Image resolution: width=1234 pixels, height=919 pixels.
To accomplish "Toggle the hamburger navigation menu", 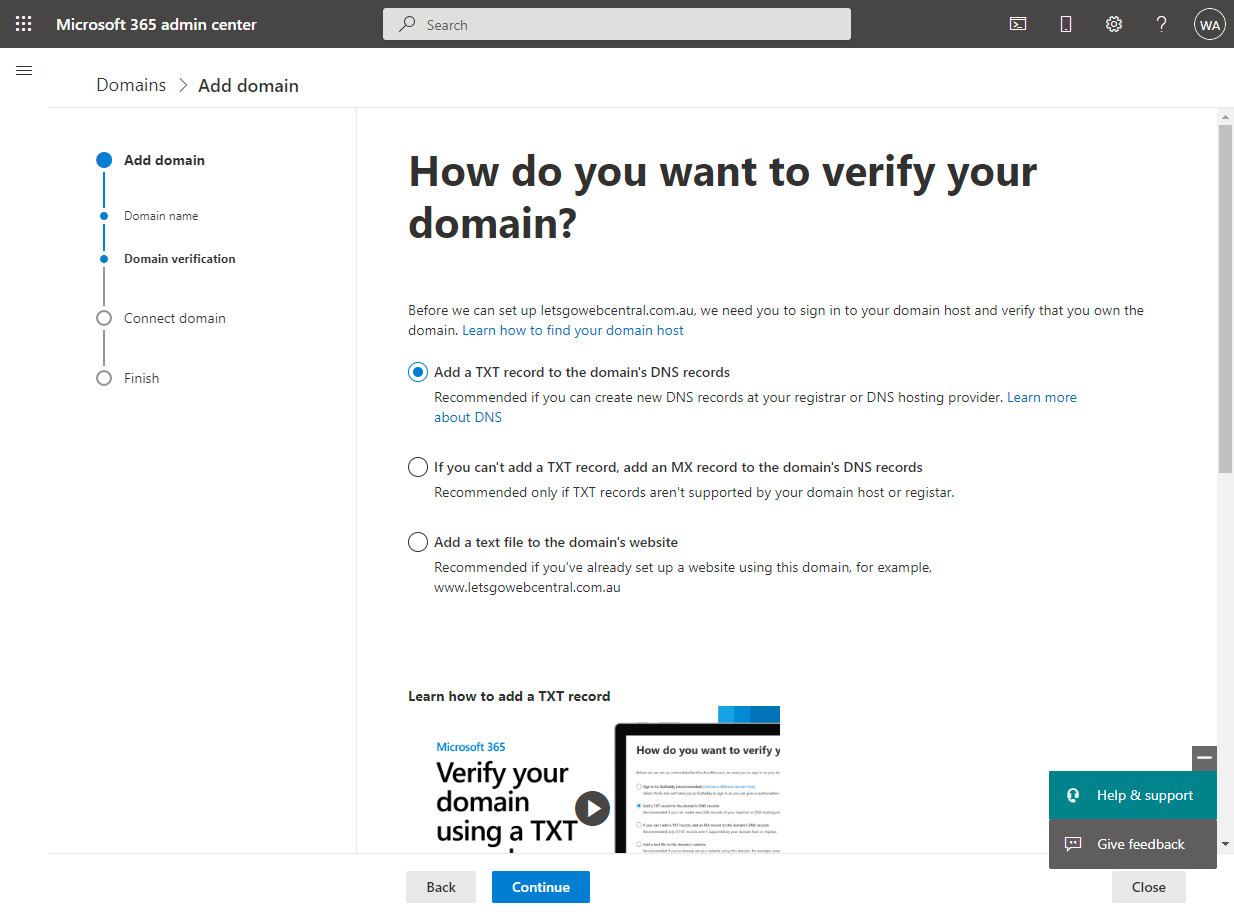I will click(x=24, y=70).
